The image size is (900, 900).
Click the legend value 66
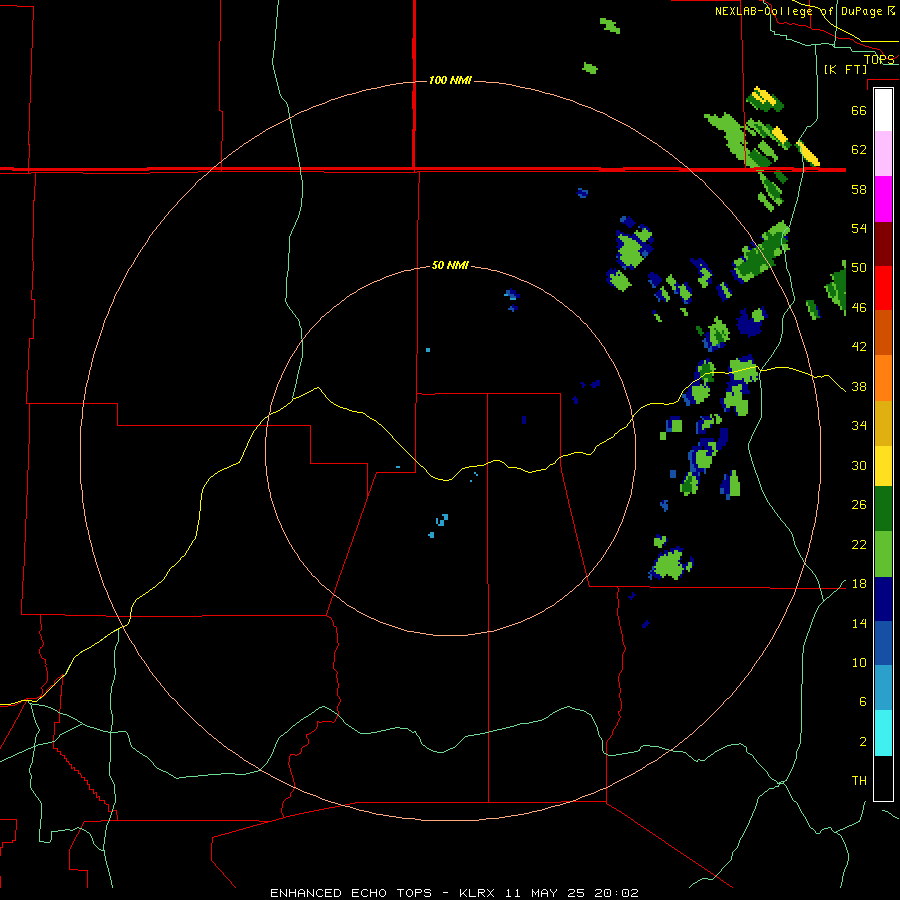click(x=859, y=110)
